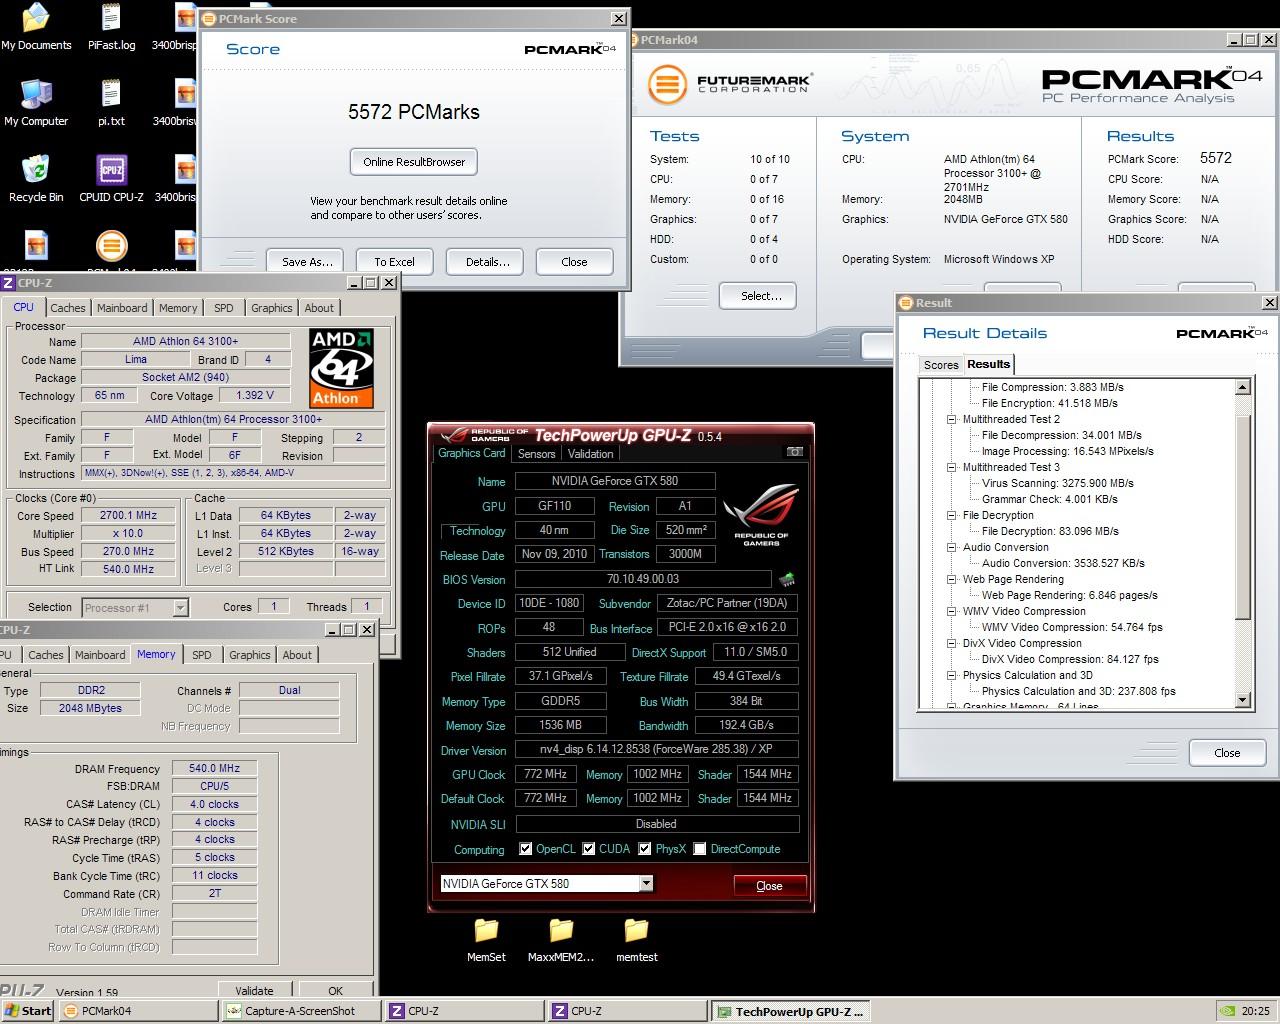
Task: Switch to TechPowerUp GPU-Z taskbar item
Action: click(x=791, y=1011)
